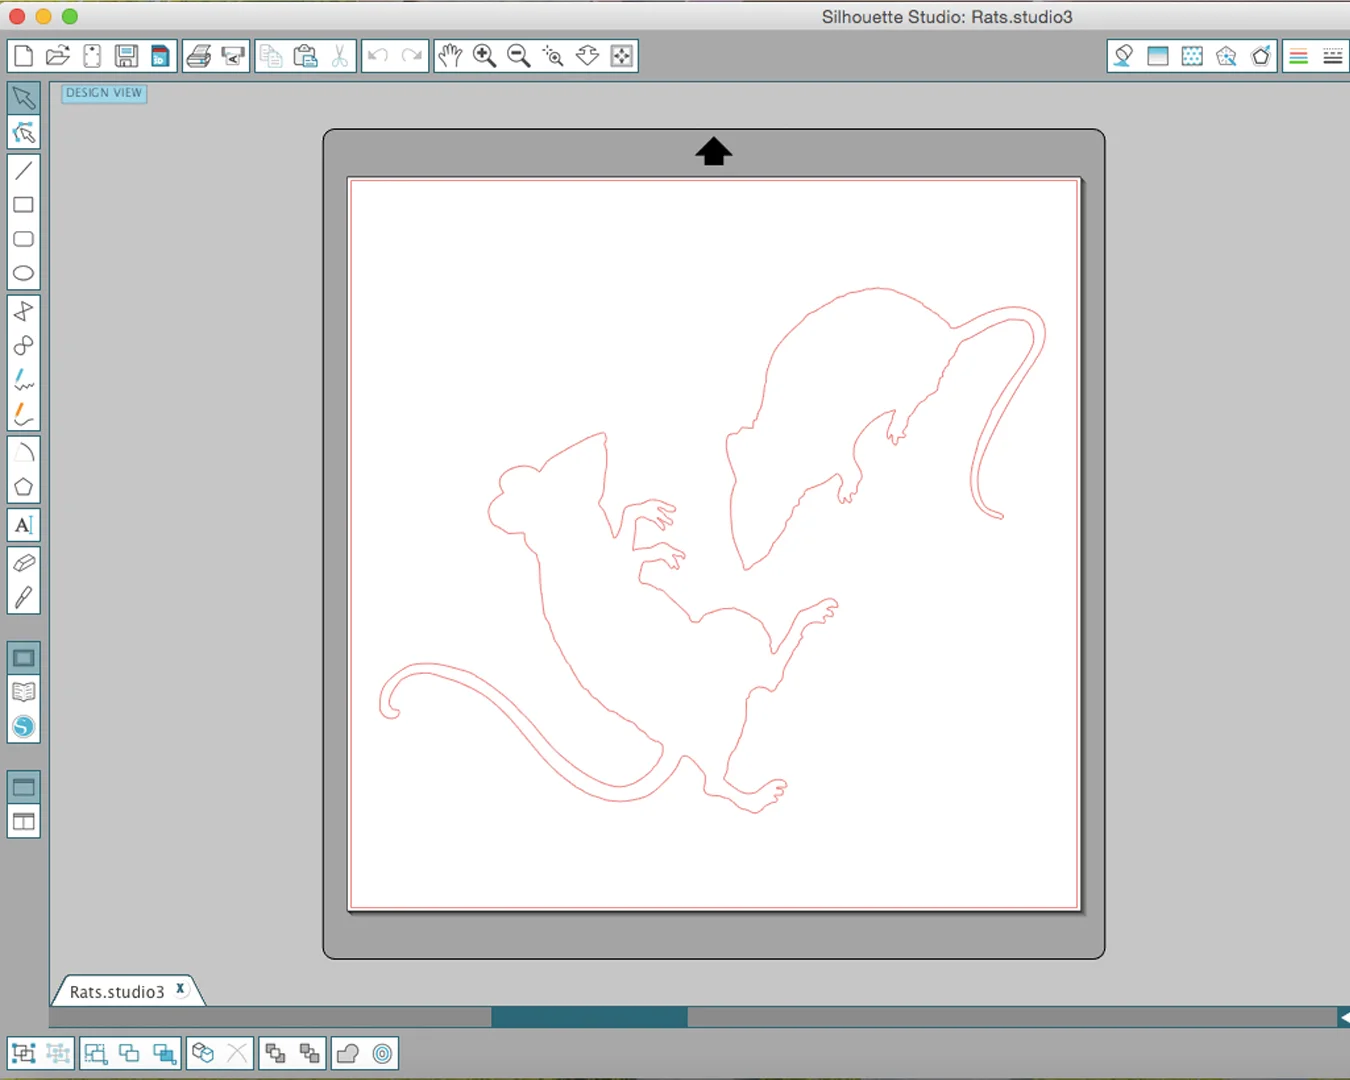Open the Offset concentric circles tool
1350x1080 pixels.
tap(382, 1053)
